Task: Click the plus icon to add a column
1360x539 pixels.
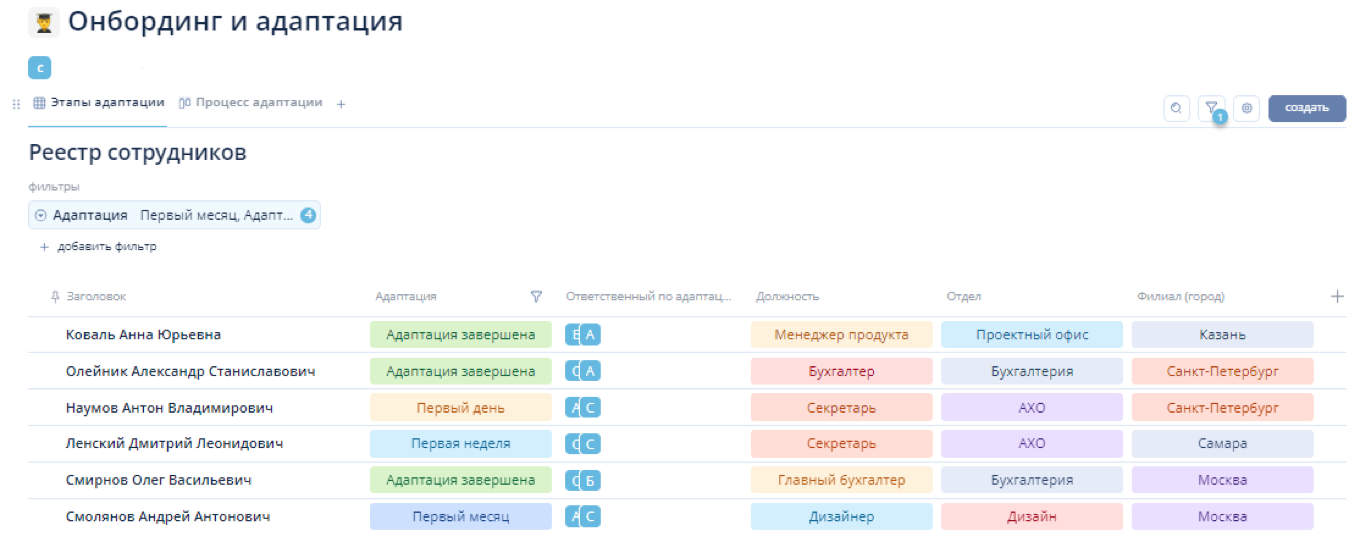Action: [1337, 296]
